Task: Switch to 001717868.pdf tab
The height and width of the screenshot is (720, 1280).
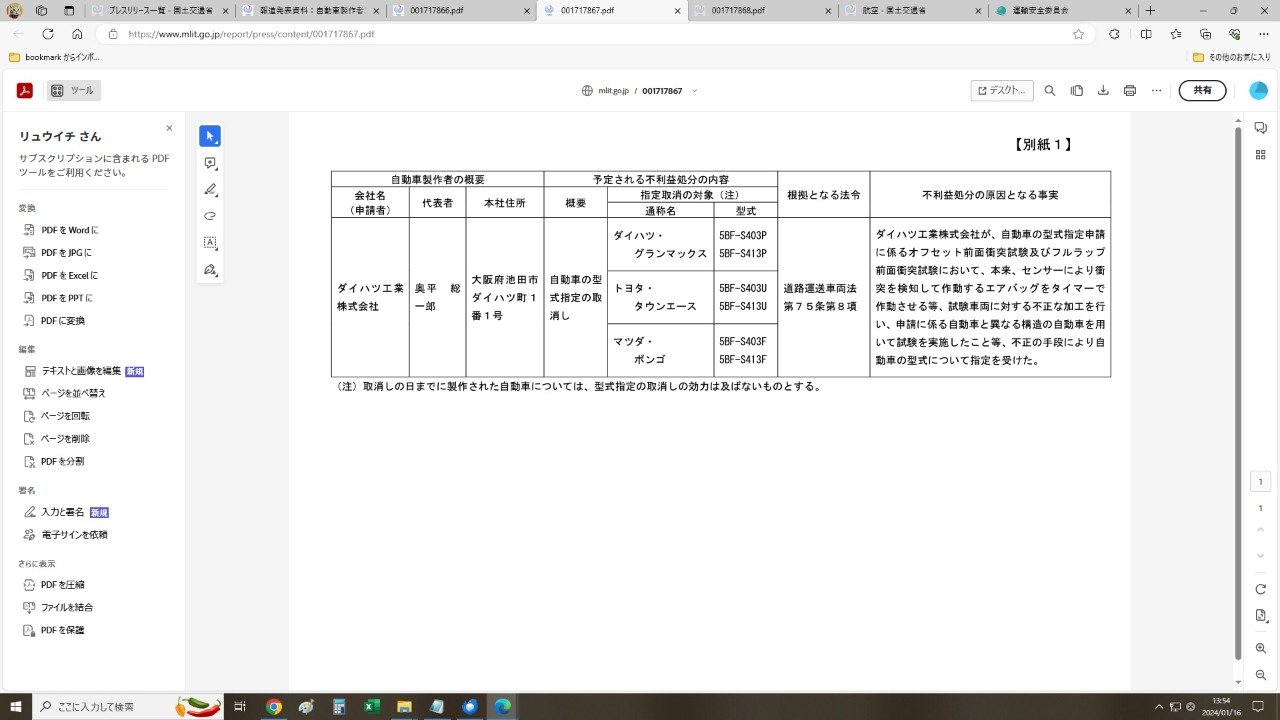Action: pyautogui.click(x=762, y=10)
